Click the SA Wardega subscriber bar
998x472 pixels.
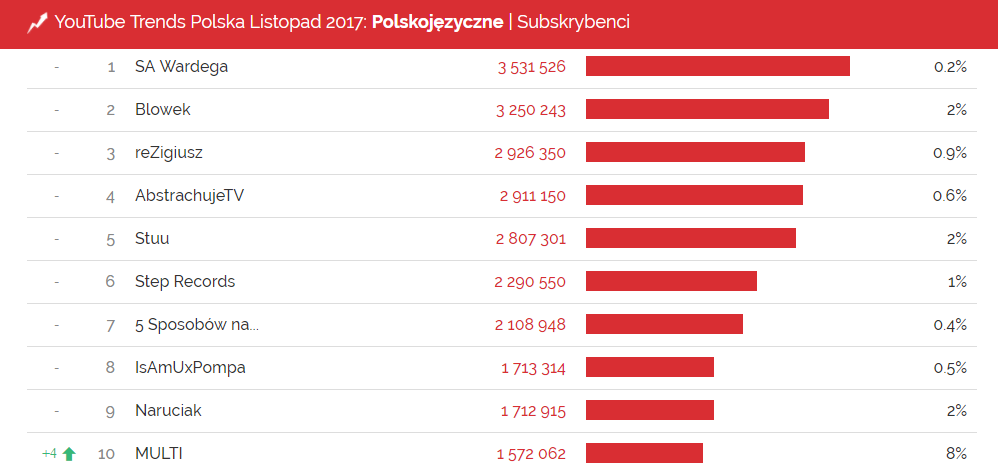717,66
